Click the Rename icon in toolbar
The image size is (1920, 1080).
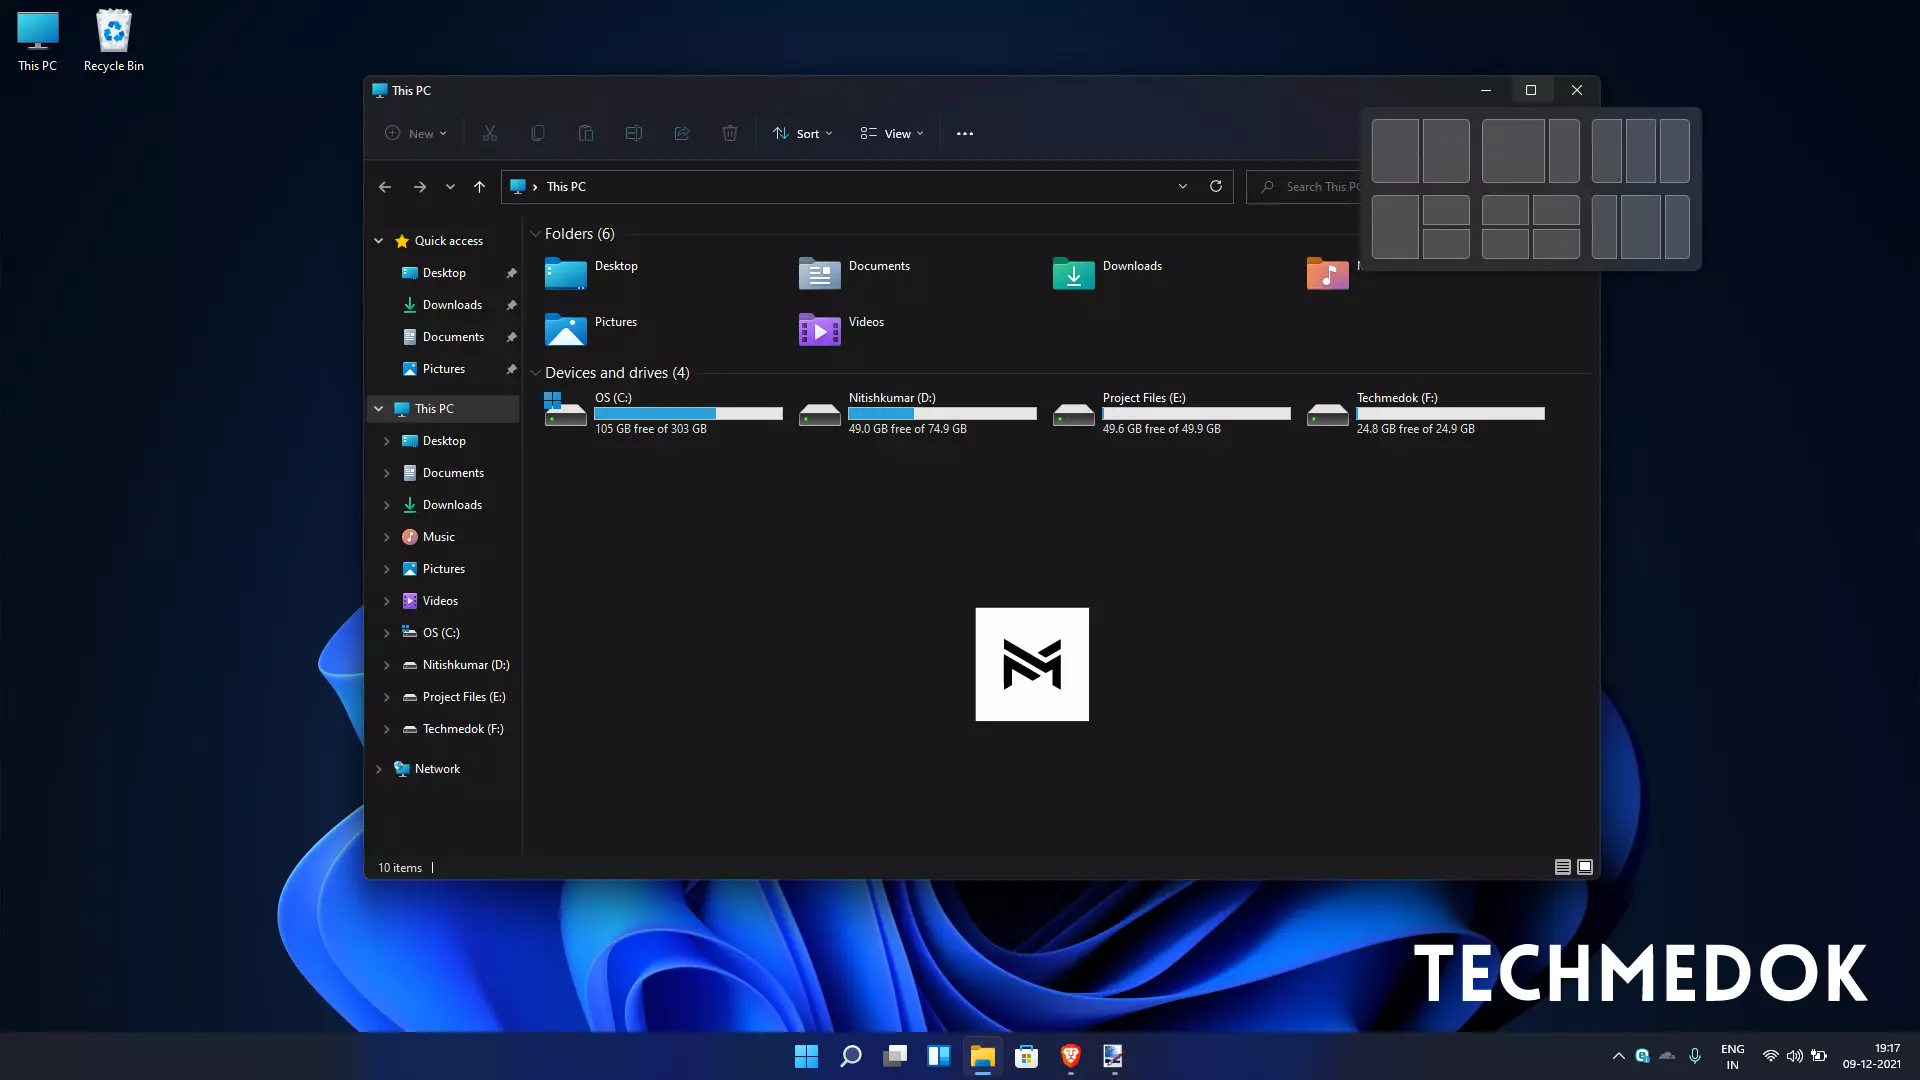(634, 133)
